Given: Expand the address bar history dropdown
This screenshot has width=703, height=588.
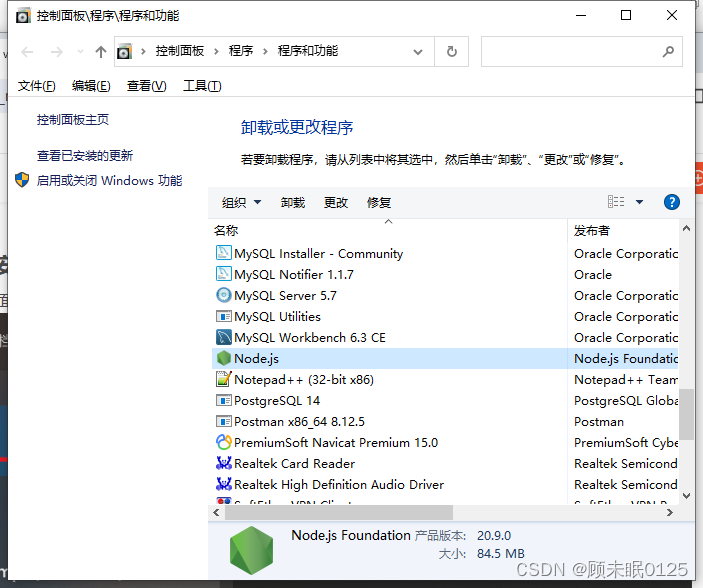Looking at the screenshot, I should [417, 52].
